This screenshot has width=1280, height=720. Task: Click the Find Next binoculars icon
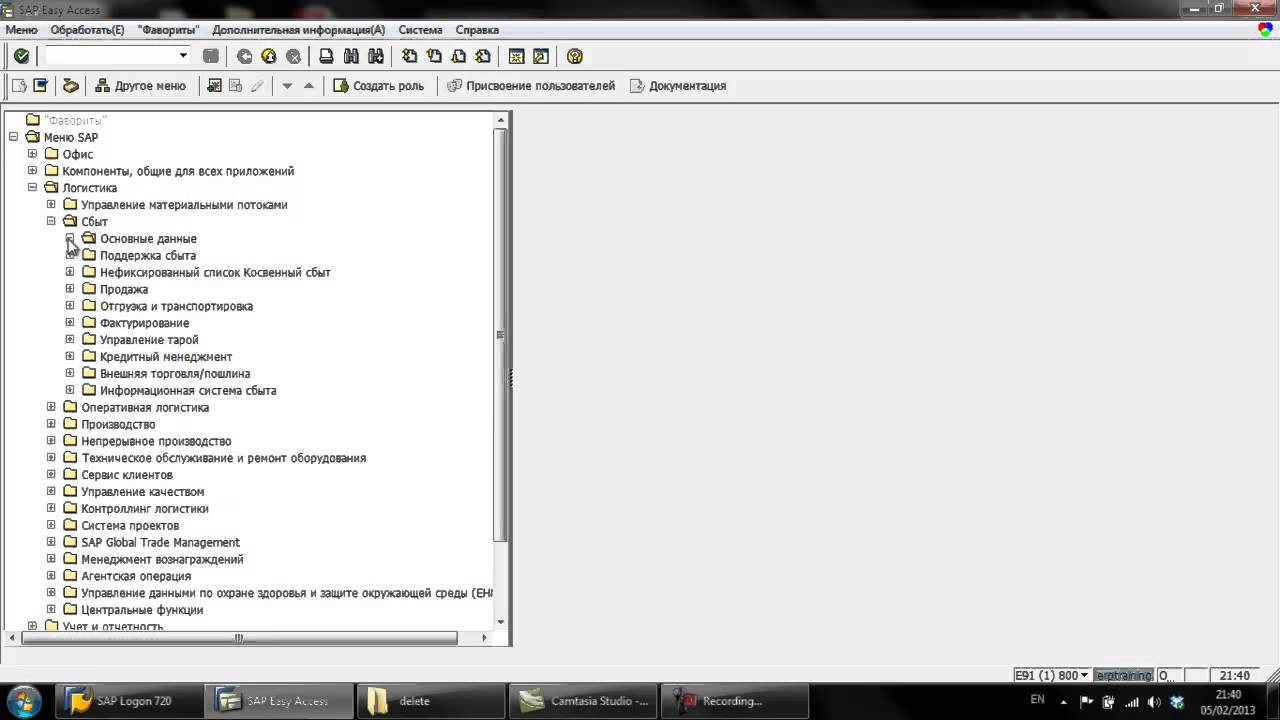[x=376, y=56]
